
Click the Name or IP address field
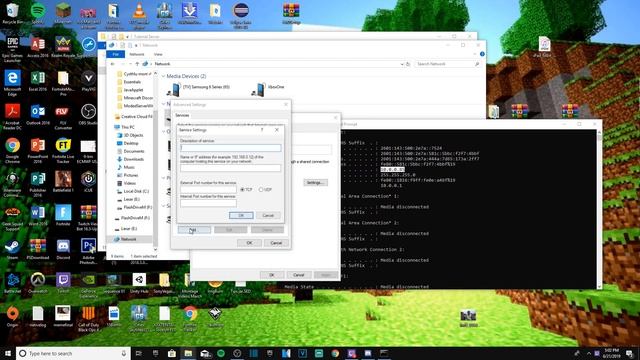[231, 168]
